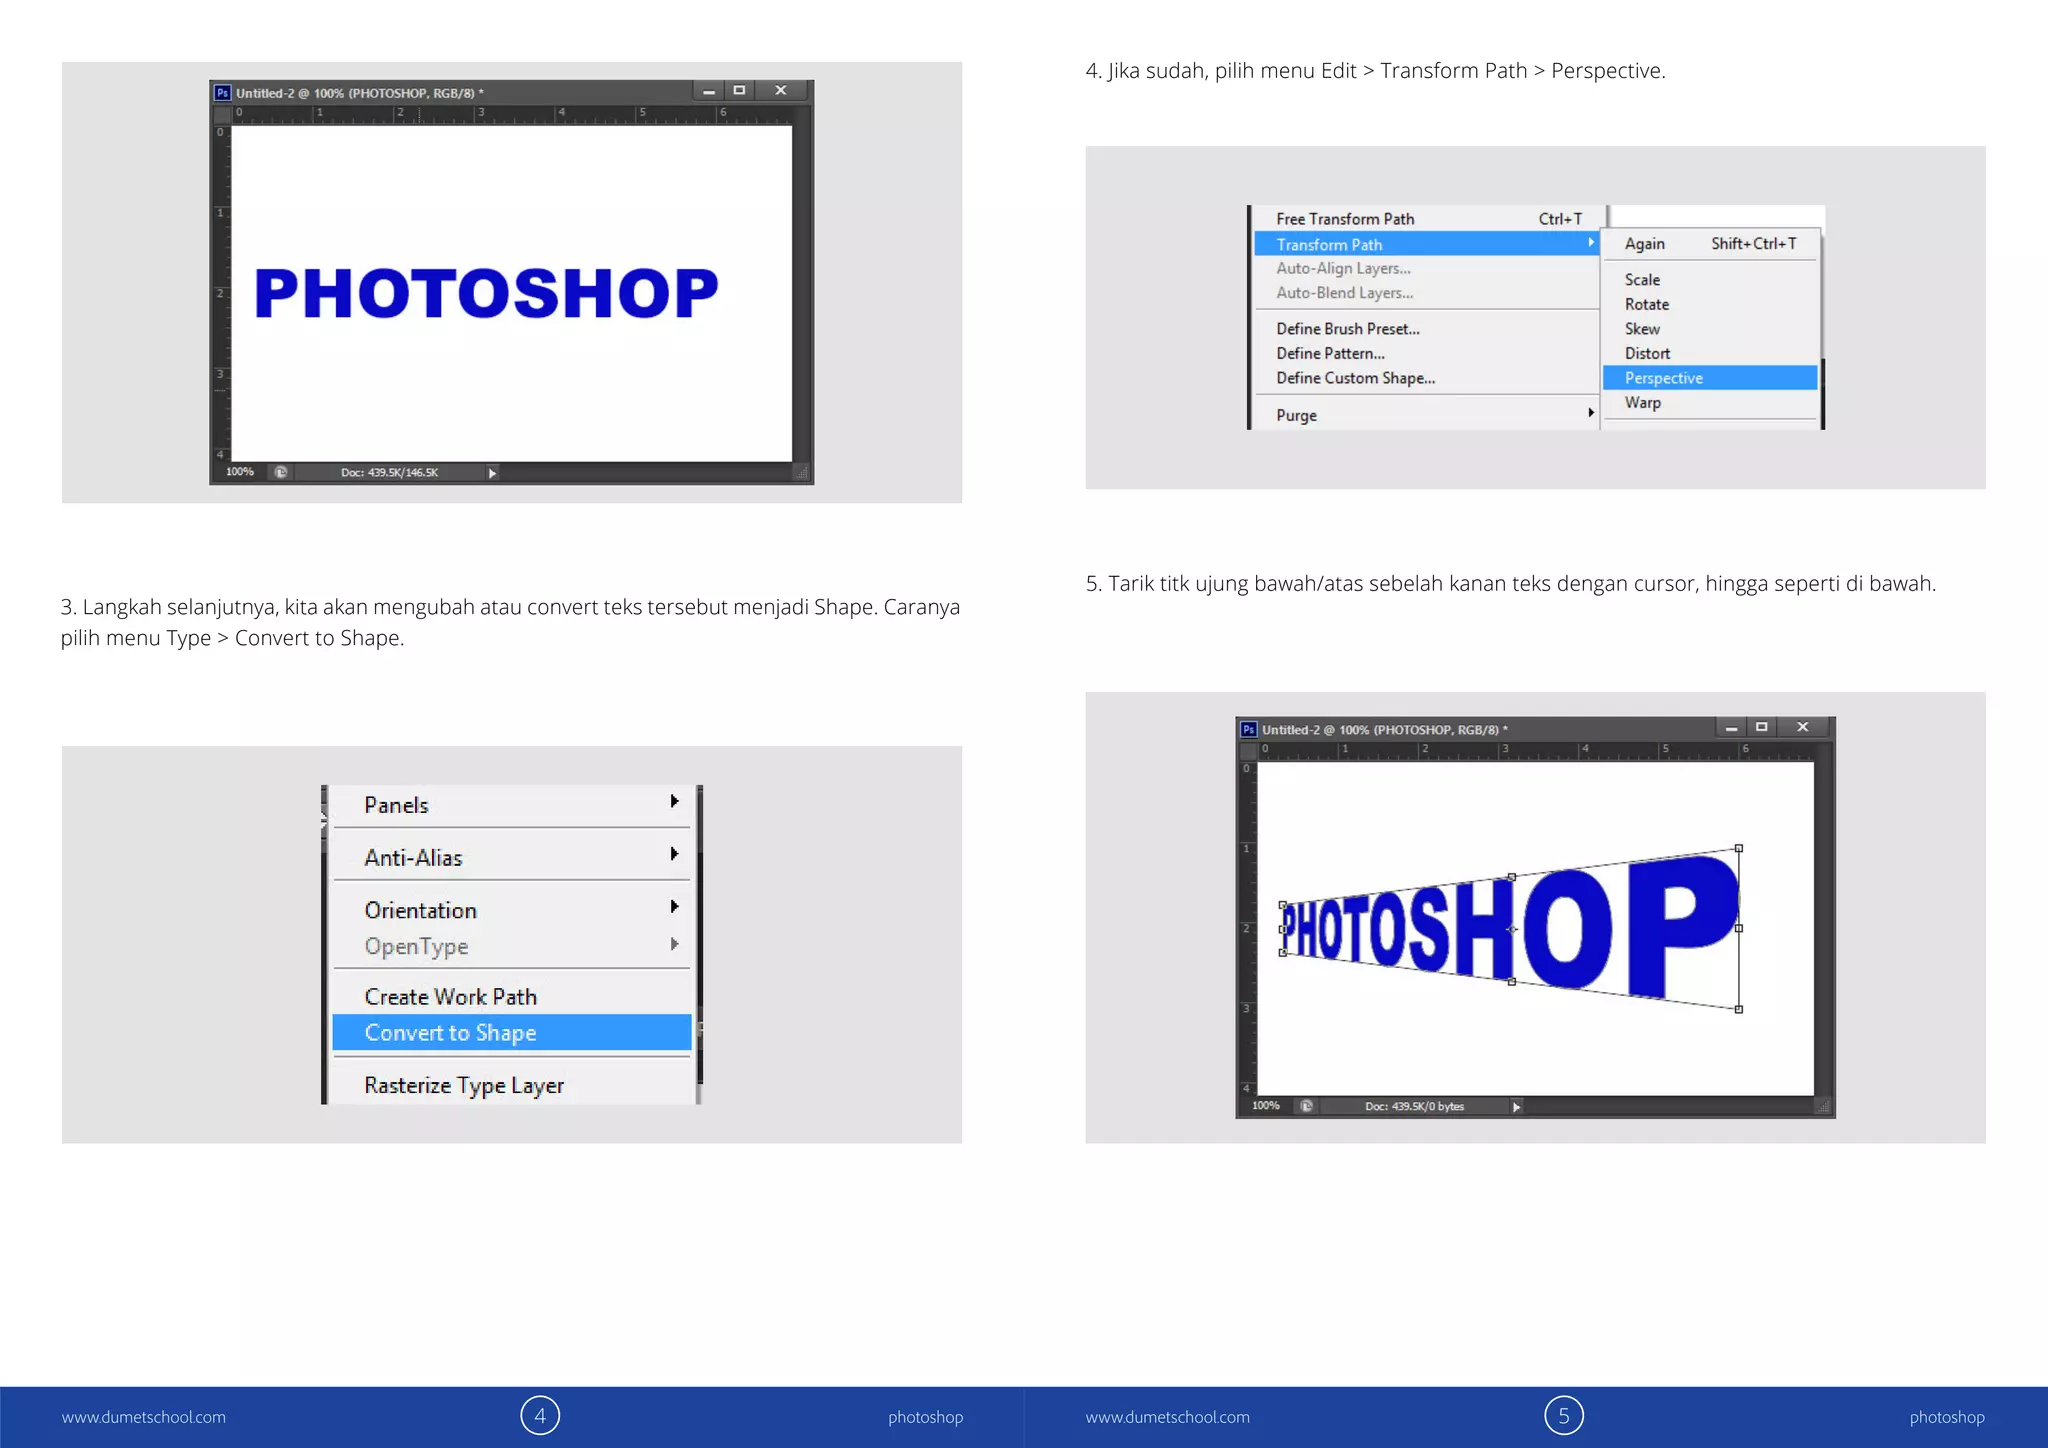Click the 100% zoom field in top-left window
Screen dimensions: 2048x1448
tap(240, 472)
